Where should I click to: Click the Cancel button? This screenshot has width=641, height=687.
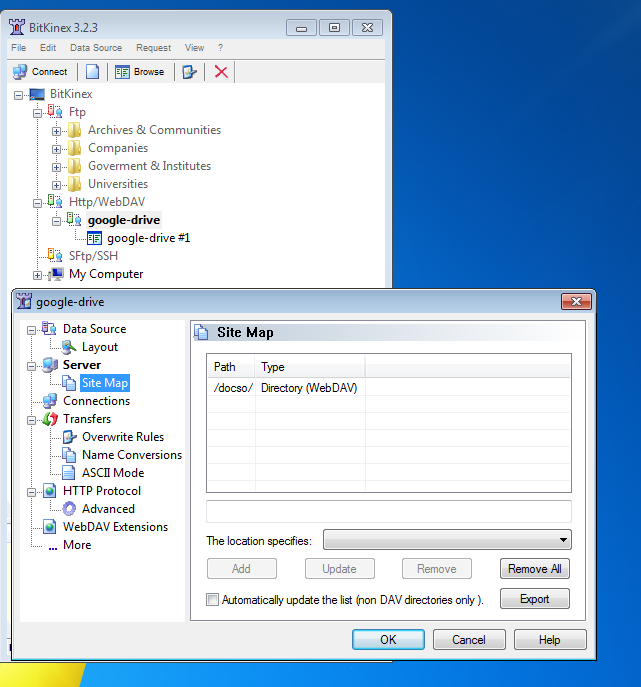click(469, 640)
